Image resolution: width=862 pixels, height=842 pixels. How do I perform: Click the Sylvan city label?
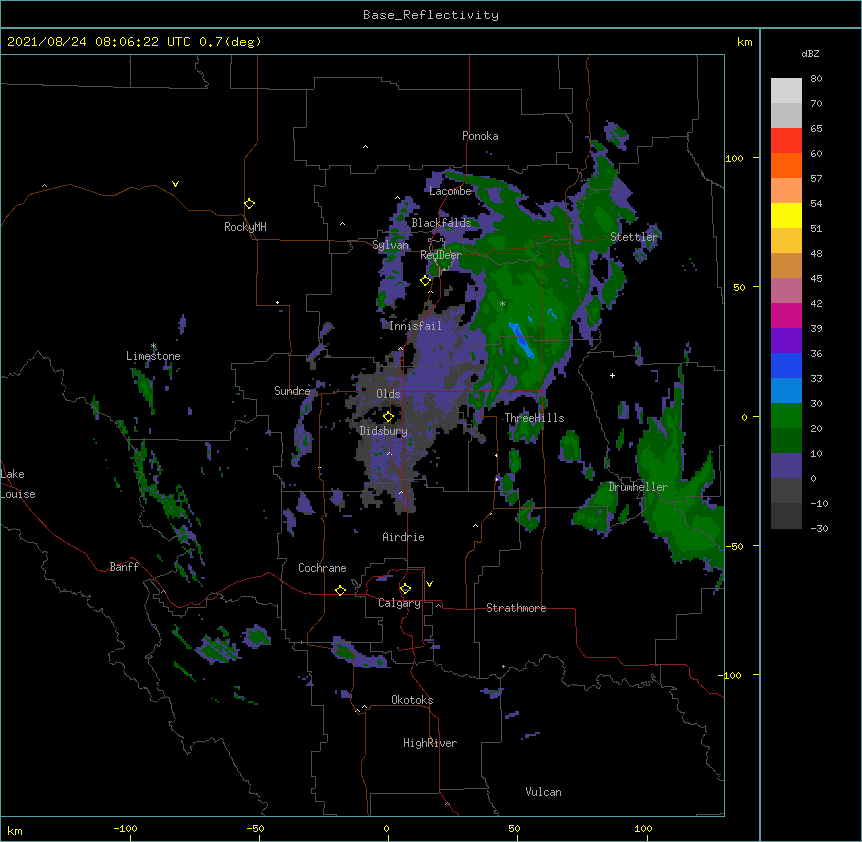click(x=390, y=245)
